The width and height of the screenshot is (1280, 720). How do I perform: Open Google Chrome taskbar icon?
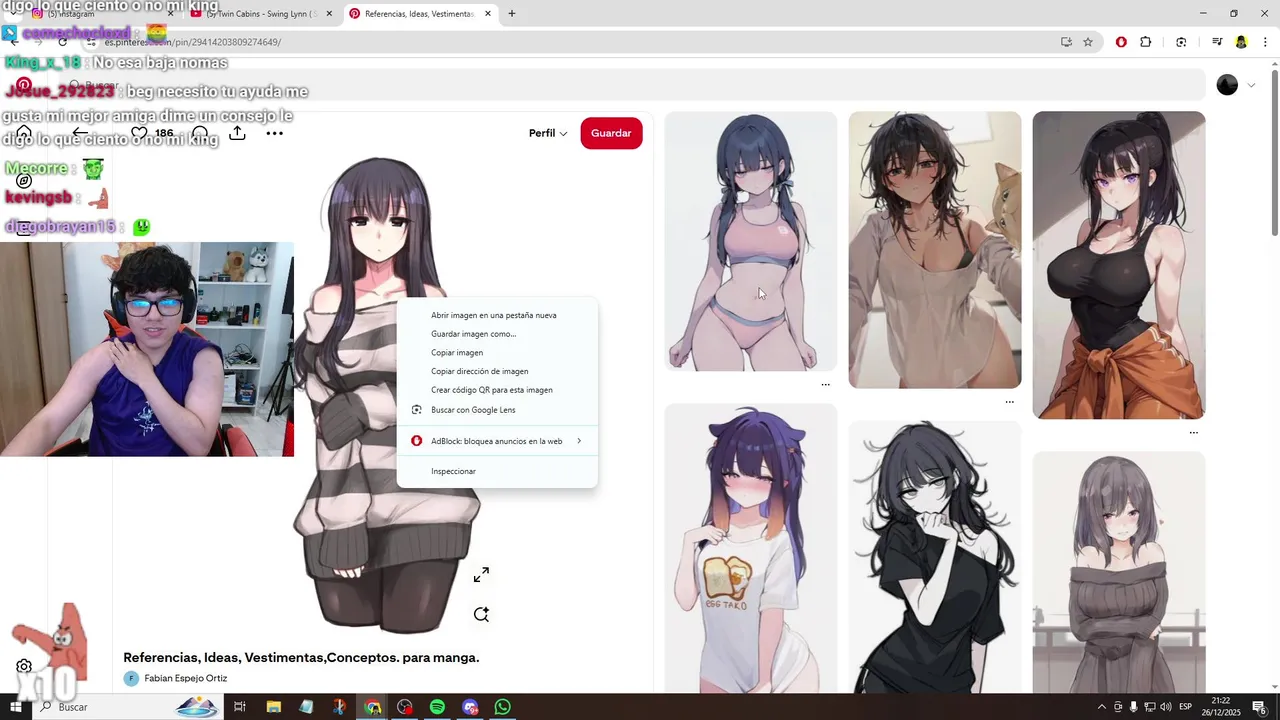coord(372,707)
